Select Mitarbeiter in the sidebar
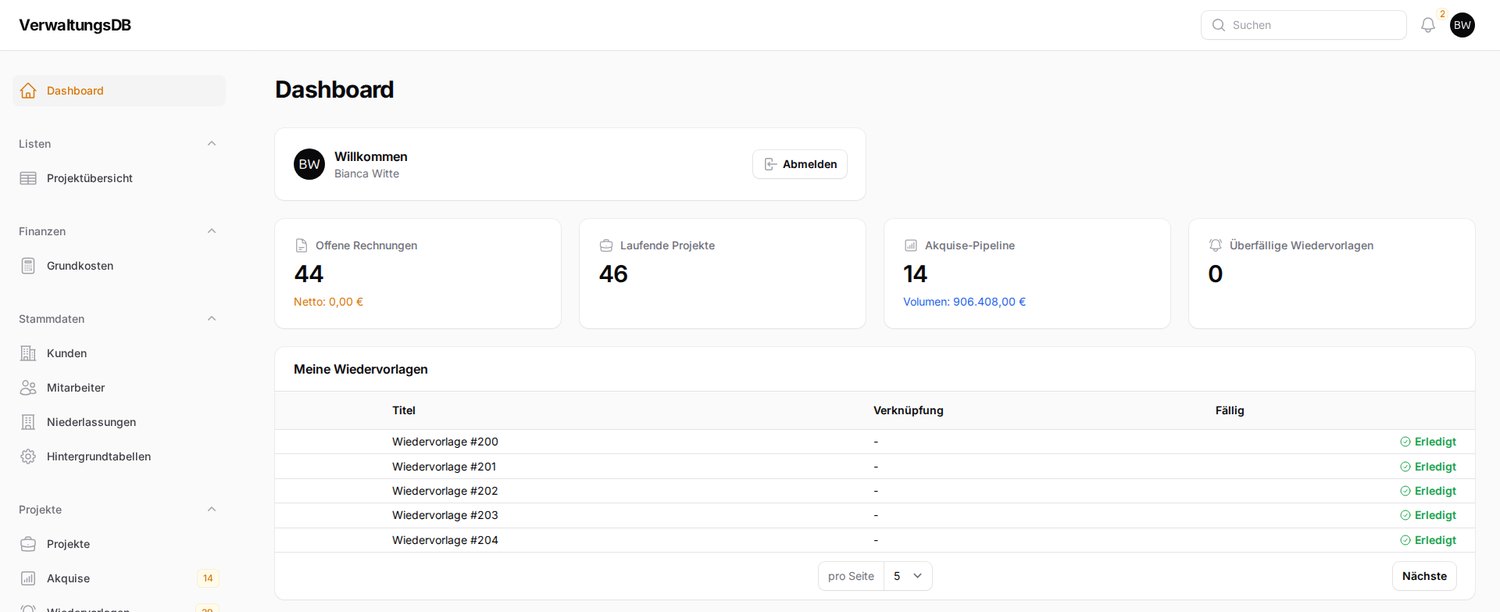 coord(119,388)
